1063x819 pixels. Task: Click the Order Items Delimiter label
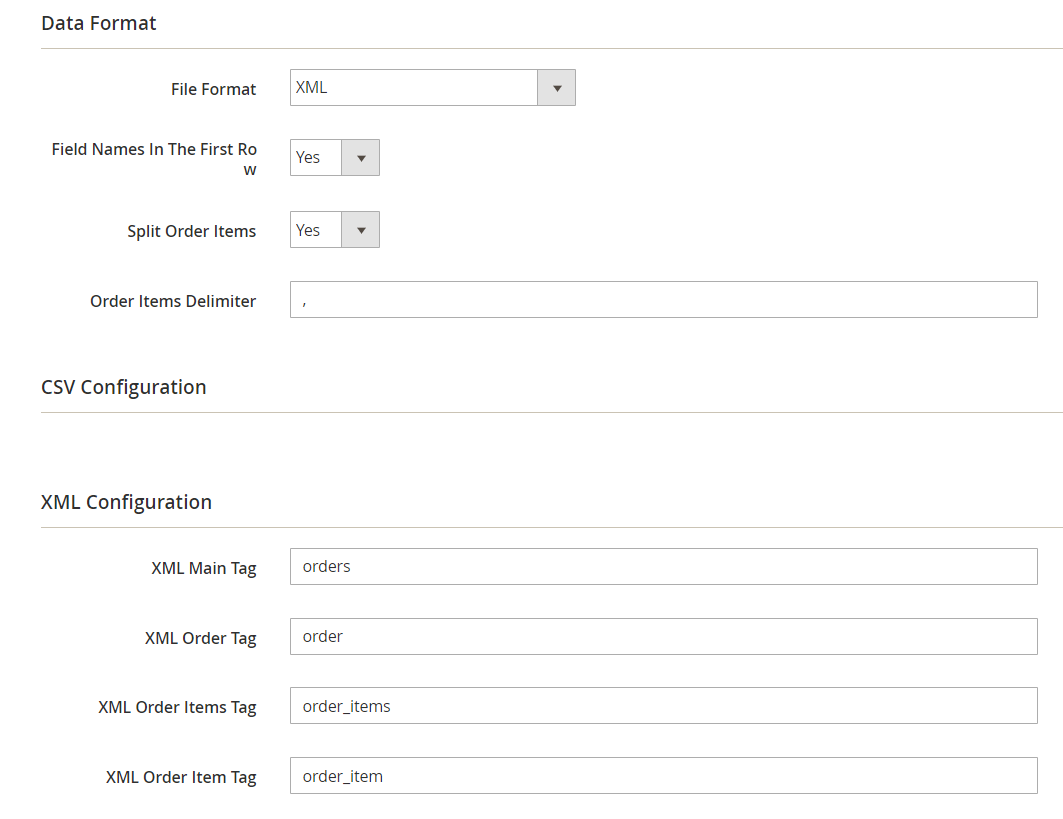(173, 301)
